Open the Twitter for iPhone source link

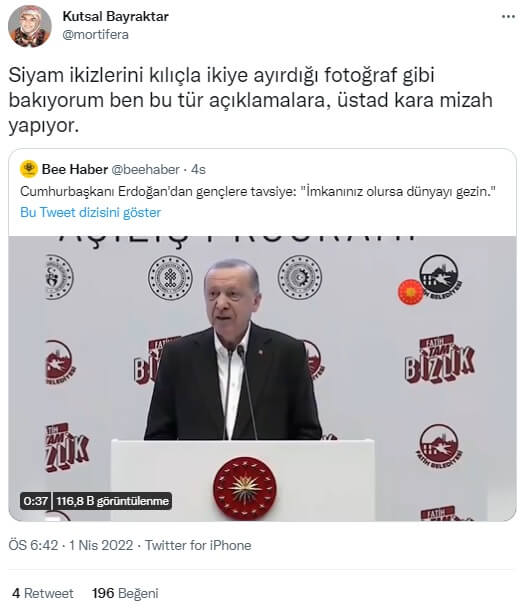pyautogui.click(x=198, y=545)
